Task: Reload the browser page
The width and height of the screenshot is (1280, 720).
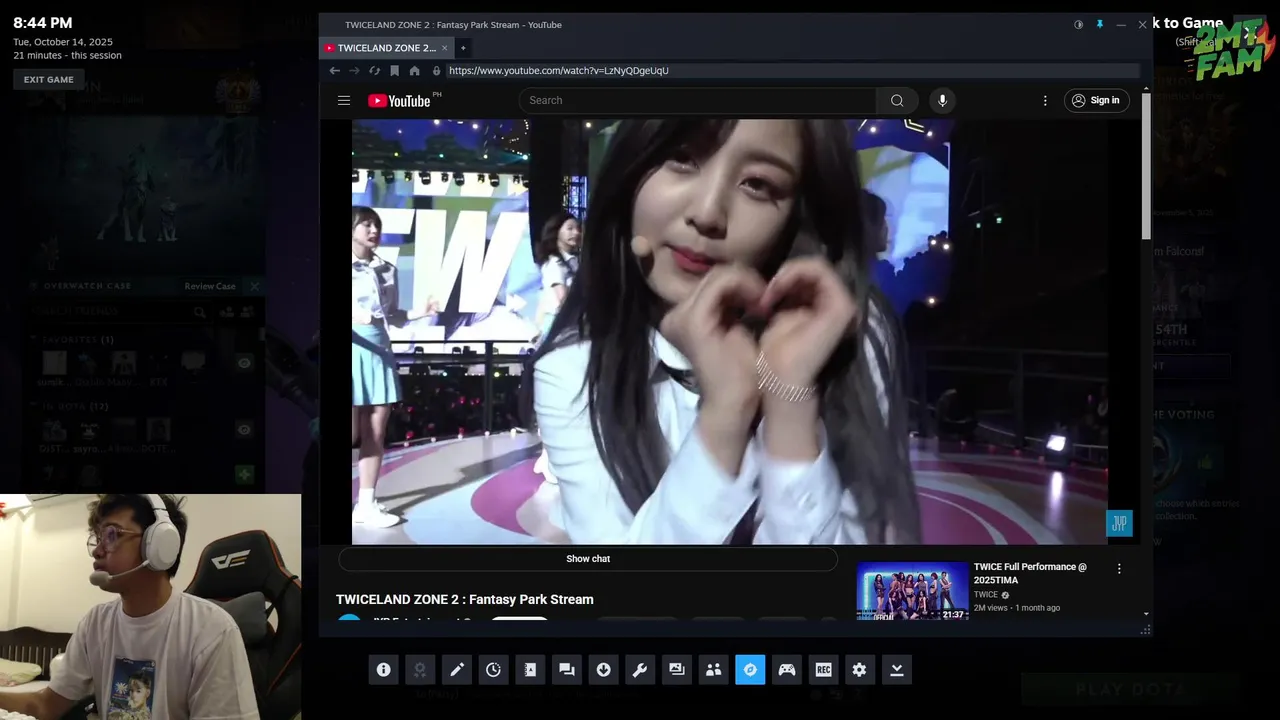Action: click(x=374, y=71)
